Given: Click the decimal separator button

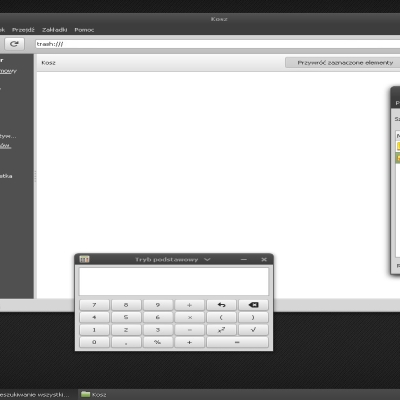Looking at the screenshot, I should coord(126,342).
